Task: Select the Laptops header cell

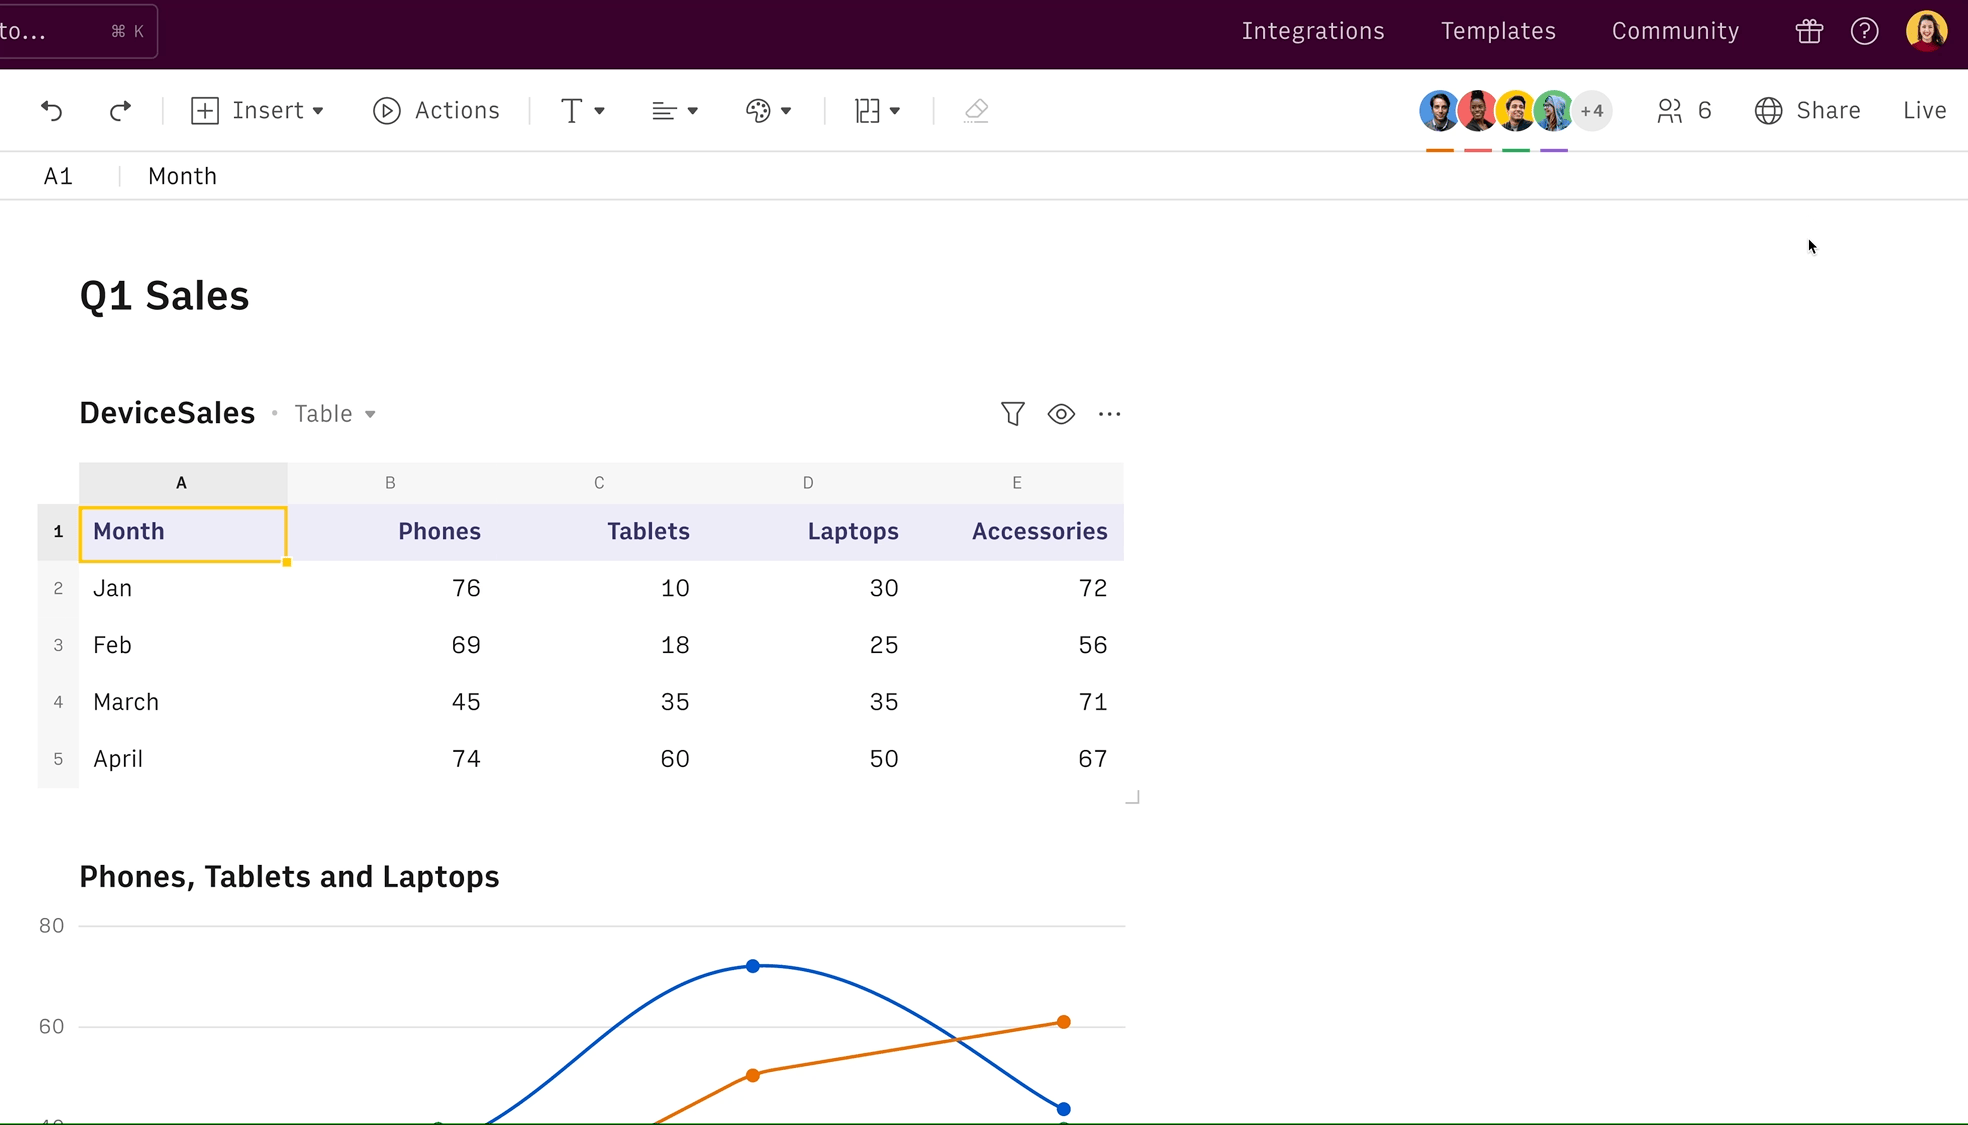Action: (852, 531)
